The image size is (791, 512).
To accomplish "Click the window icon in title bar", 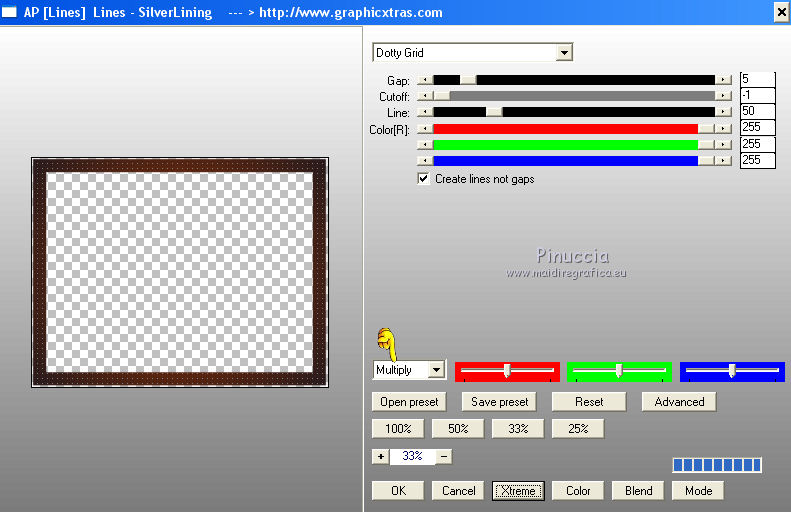I will 9,12.
